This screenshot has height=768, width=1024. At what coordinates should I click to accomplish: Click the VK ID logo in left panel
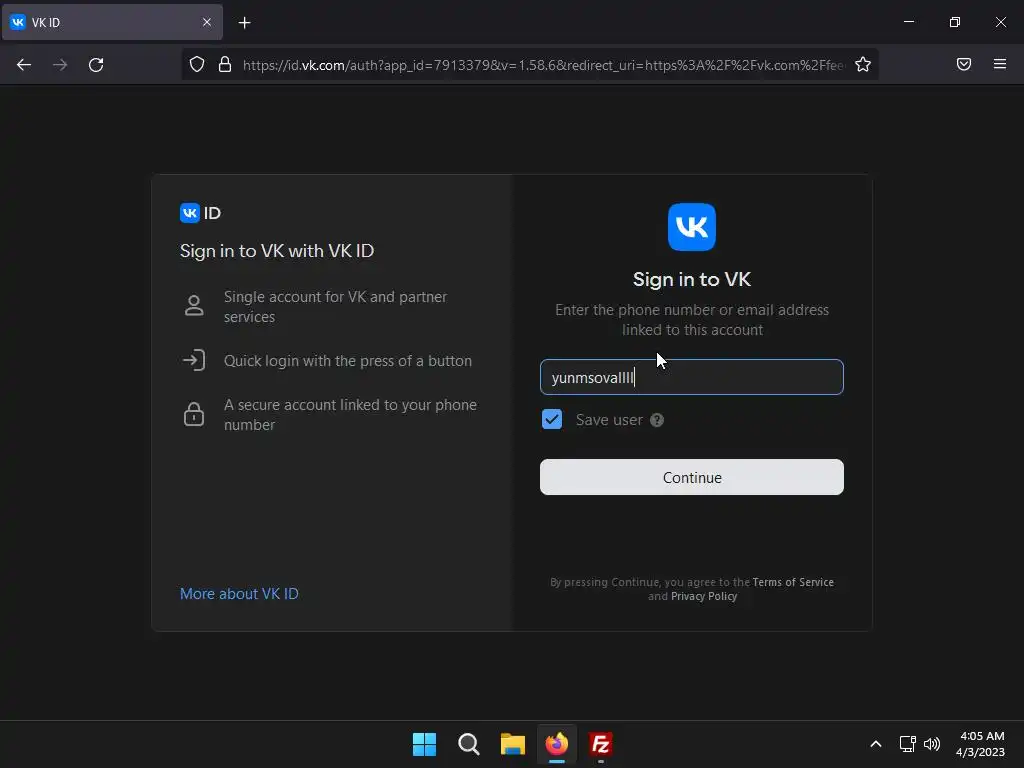coord(200,213)
